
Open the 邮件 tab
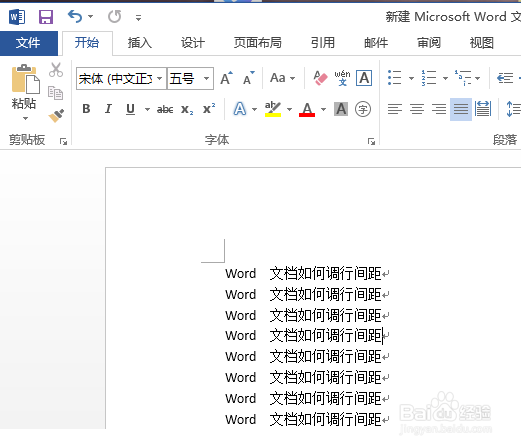click(x=376, y=43)
